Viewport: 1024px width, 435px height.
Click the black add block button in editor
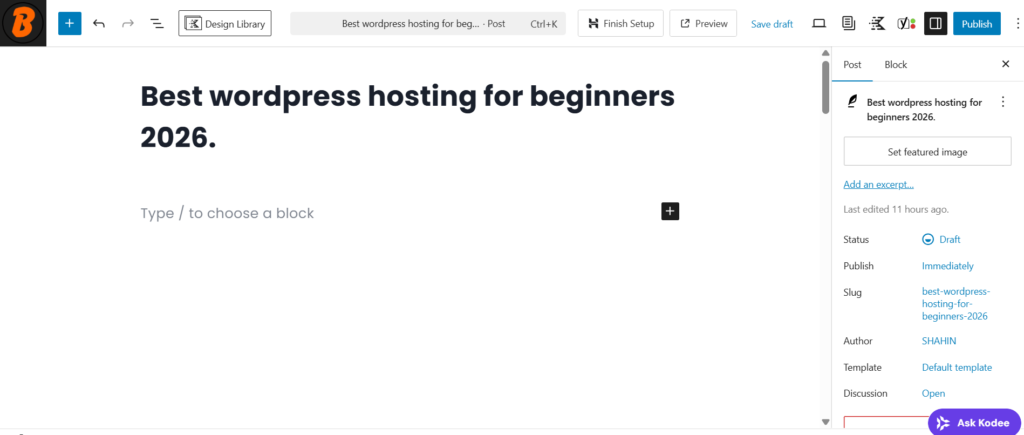click(x=670, y=211)
